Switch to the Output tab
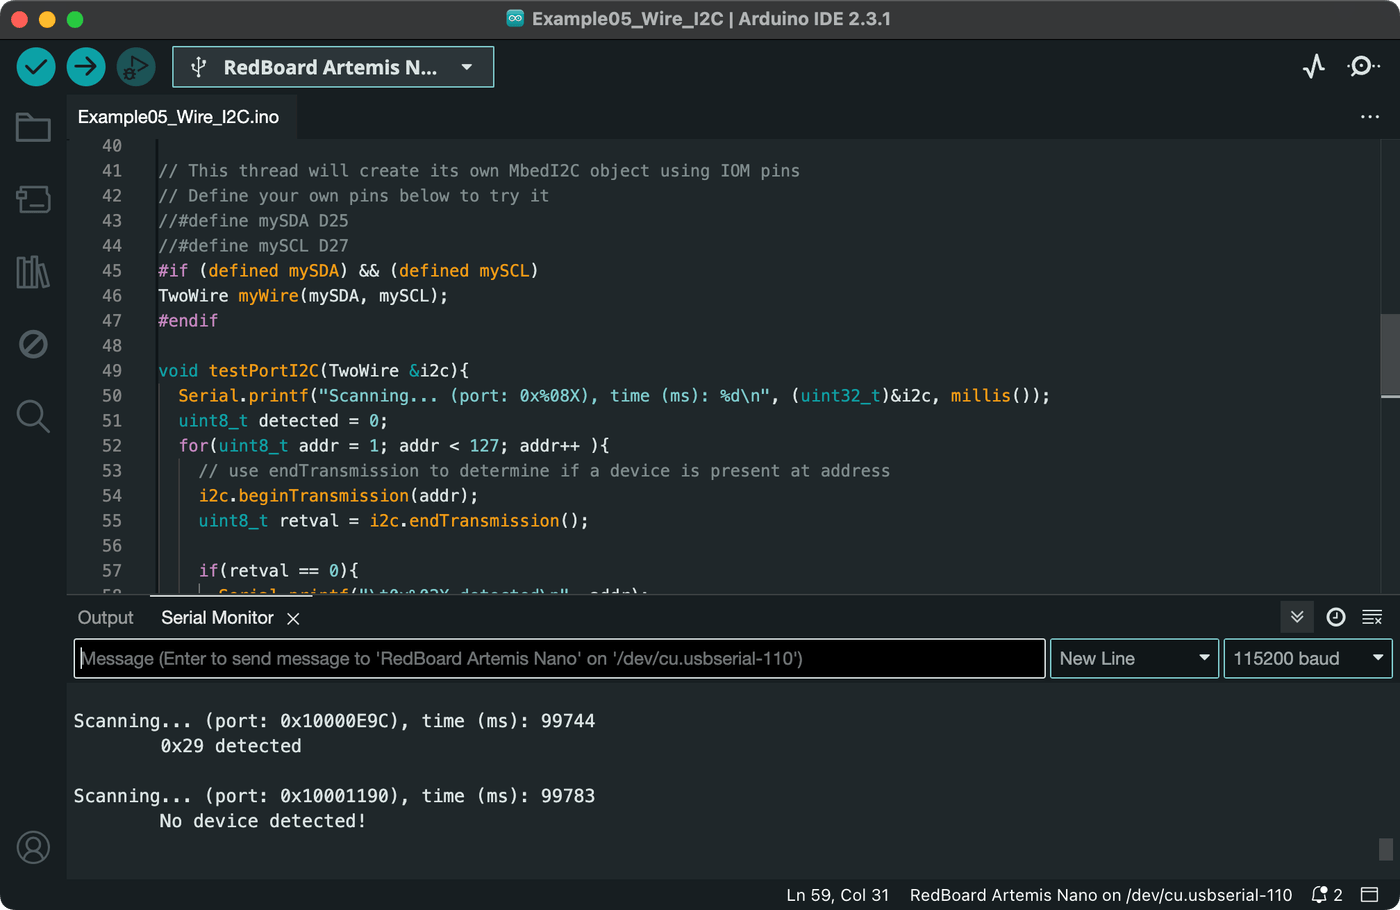Screen dimensions: 1400x910 point(105,618)
